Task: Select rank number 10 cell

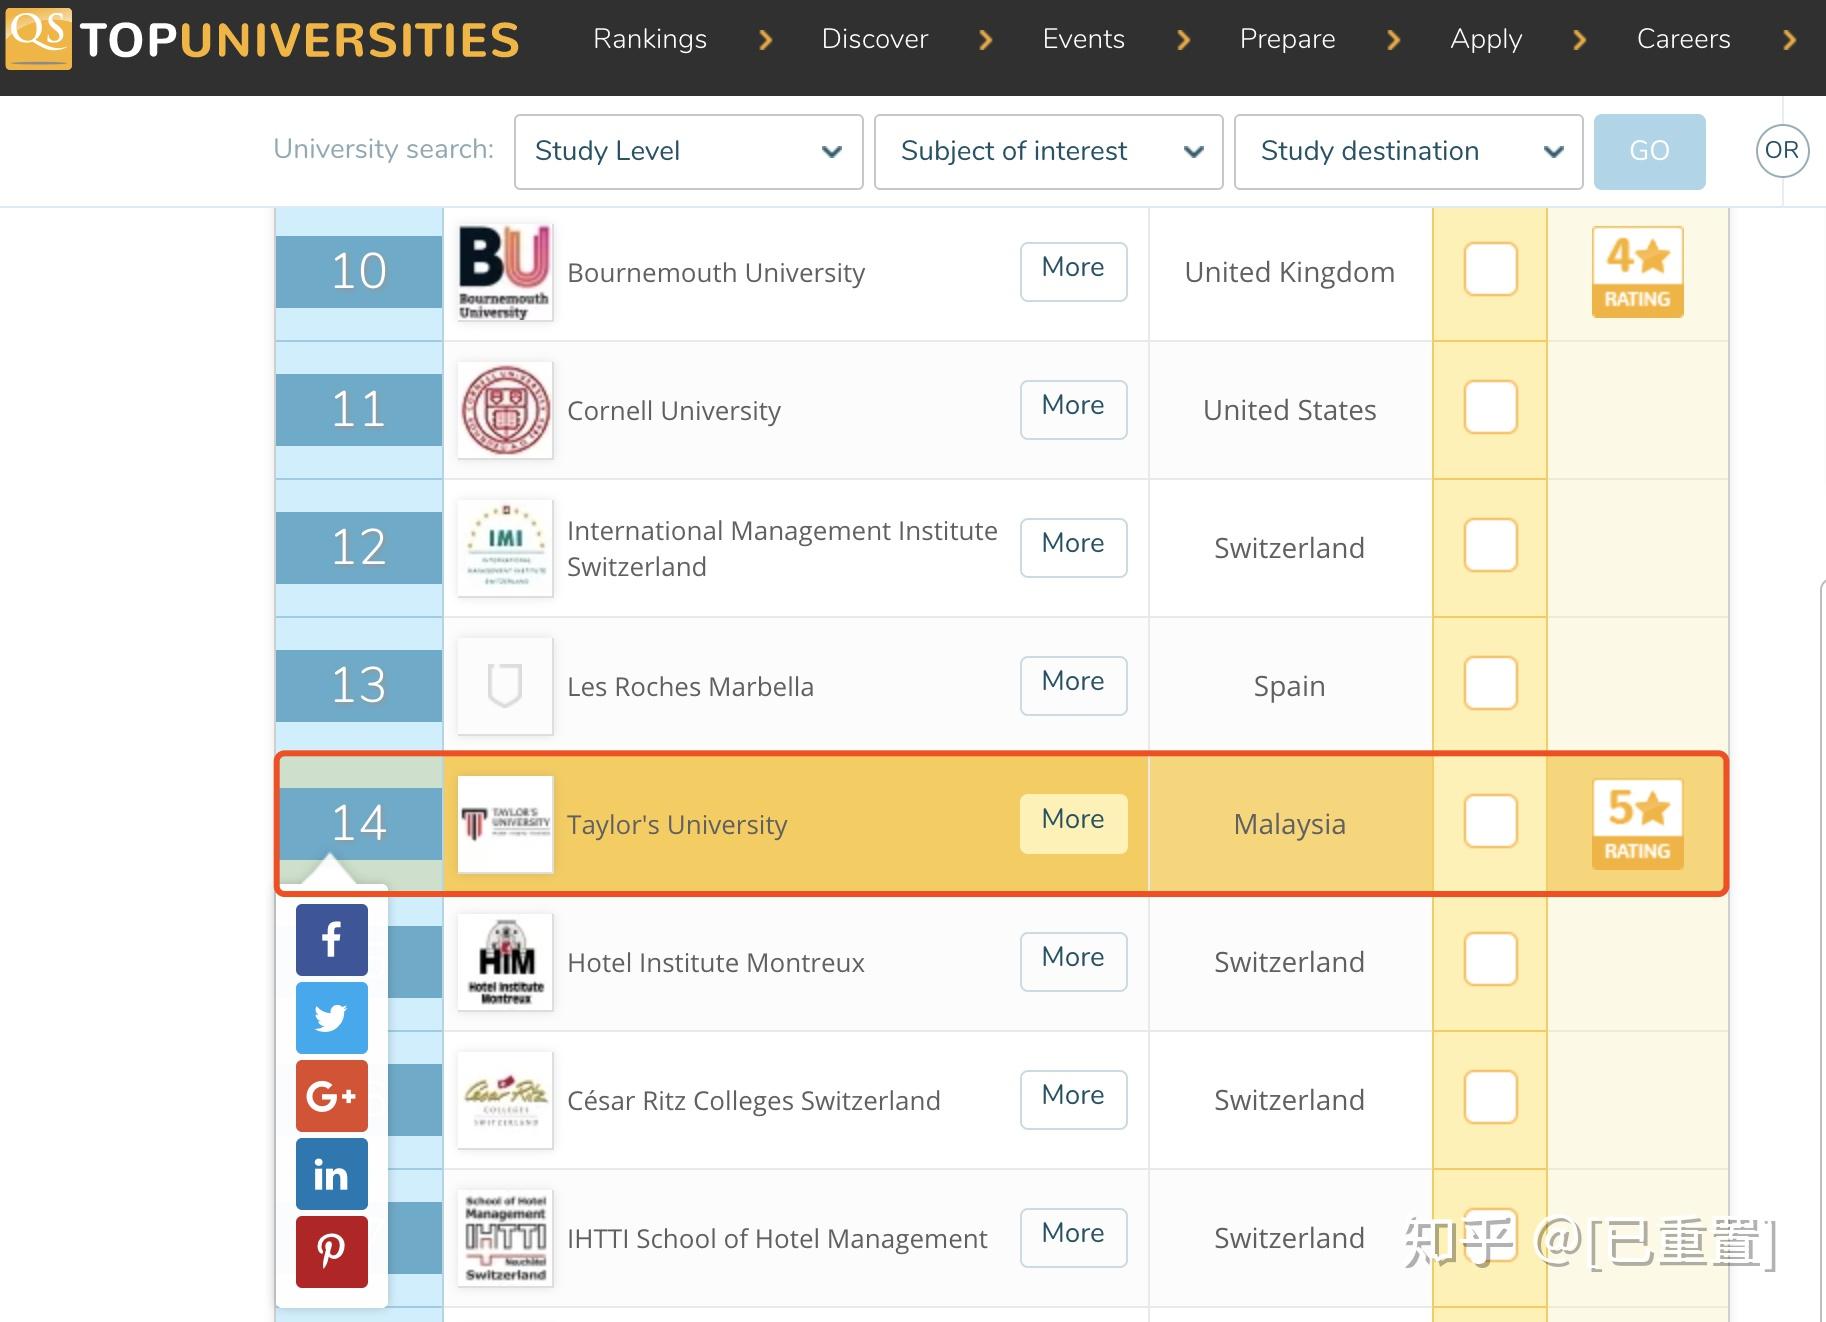Action: [x=359, y=272]
